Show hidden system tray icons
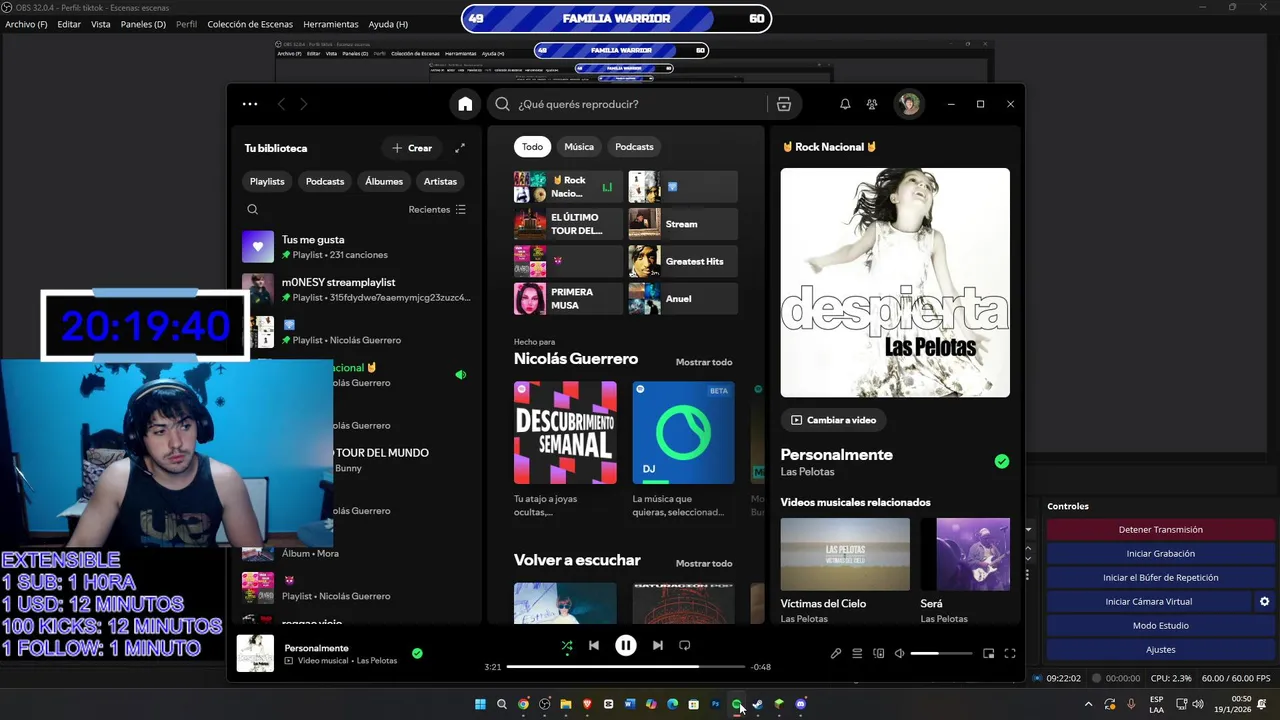1280x720 pixels. (x=1089, y=704)
